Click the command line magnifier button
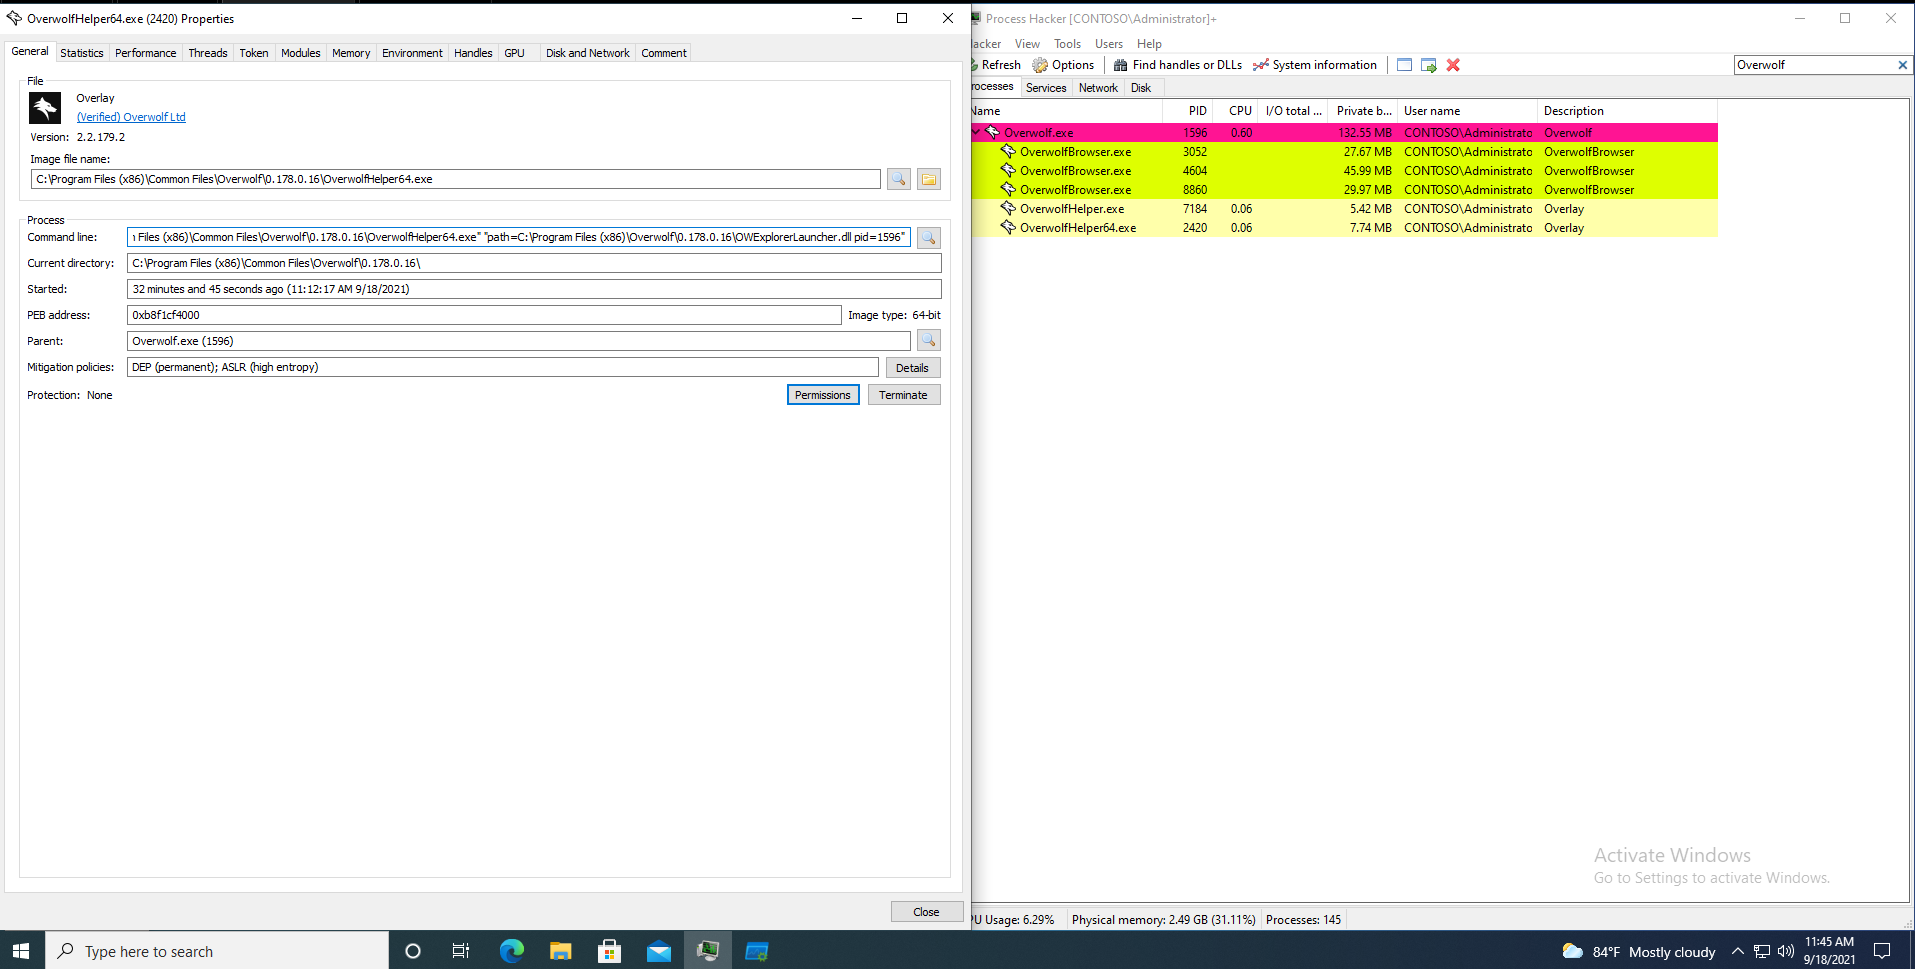Image resolution: width=1915 pixels, height=969 pixels. 929,237
